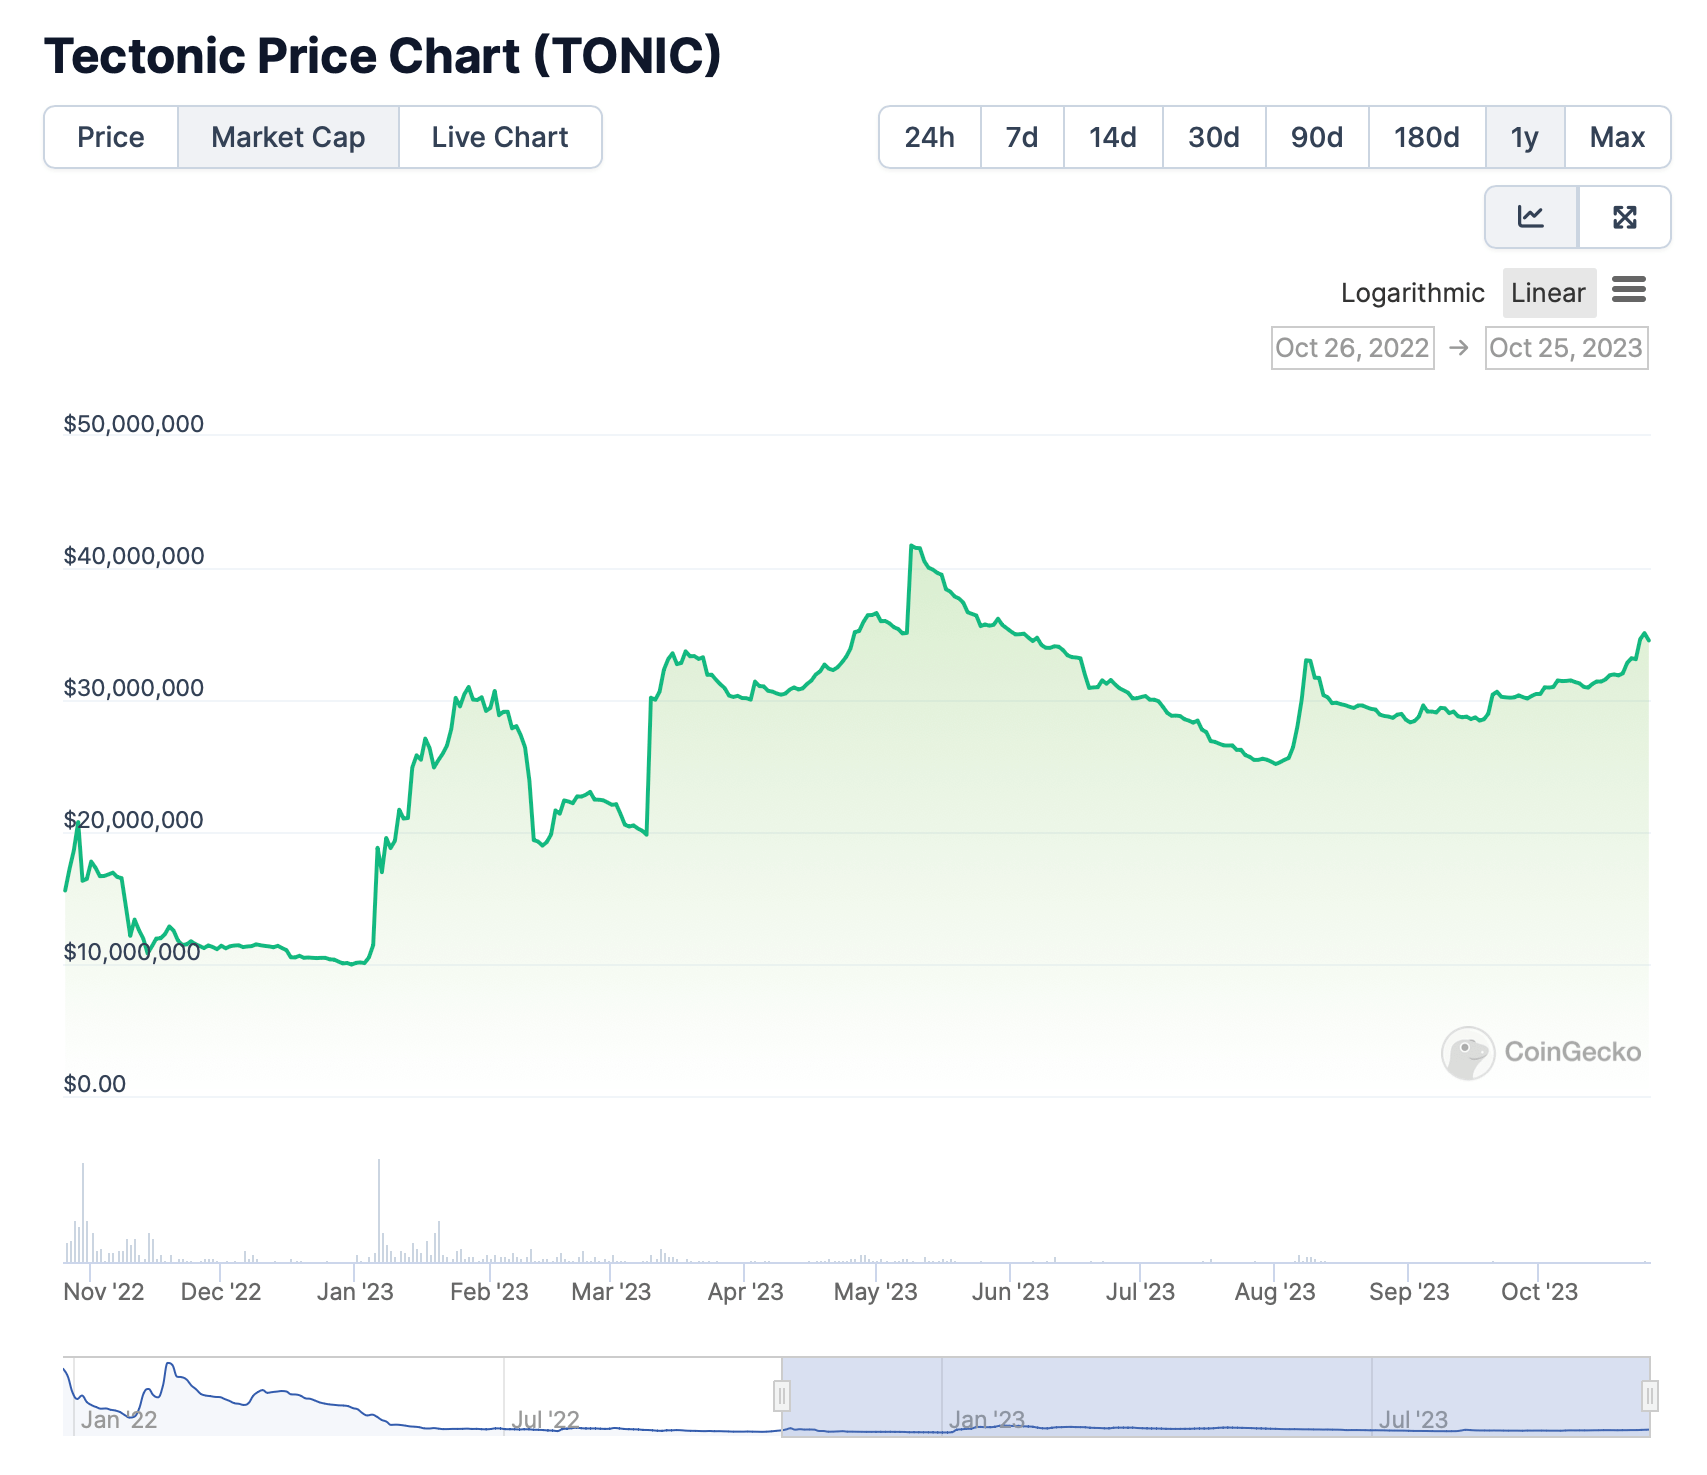The height and width of the screenshot is (1475, 1707).
Task: Select the 7d timeframe button
Action: 1022,137
